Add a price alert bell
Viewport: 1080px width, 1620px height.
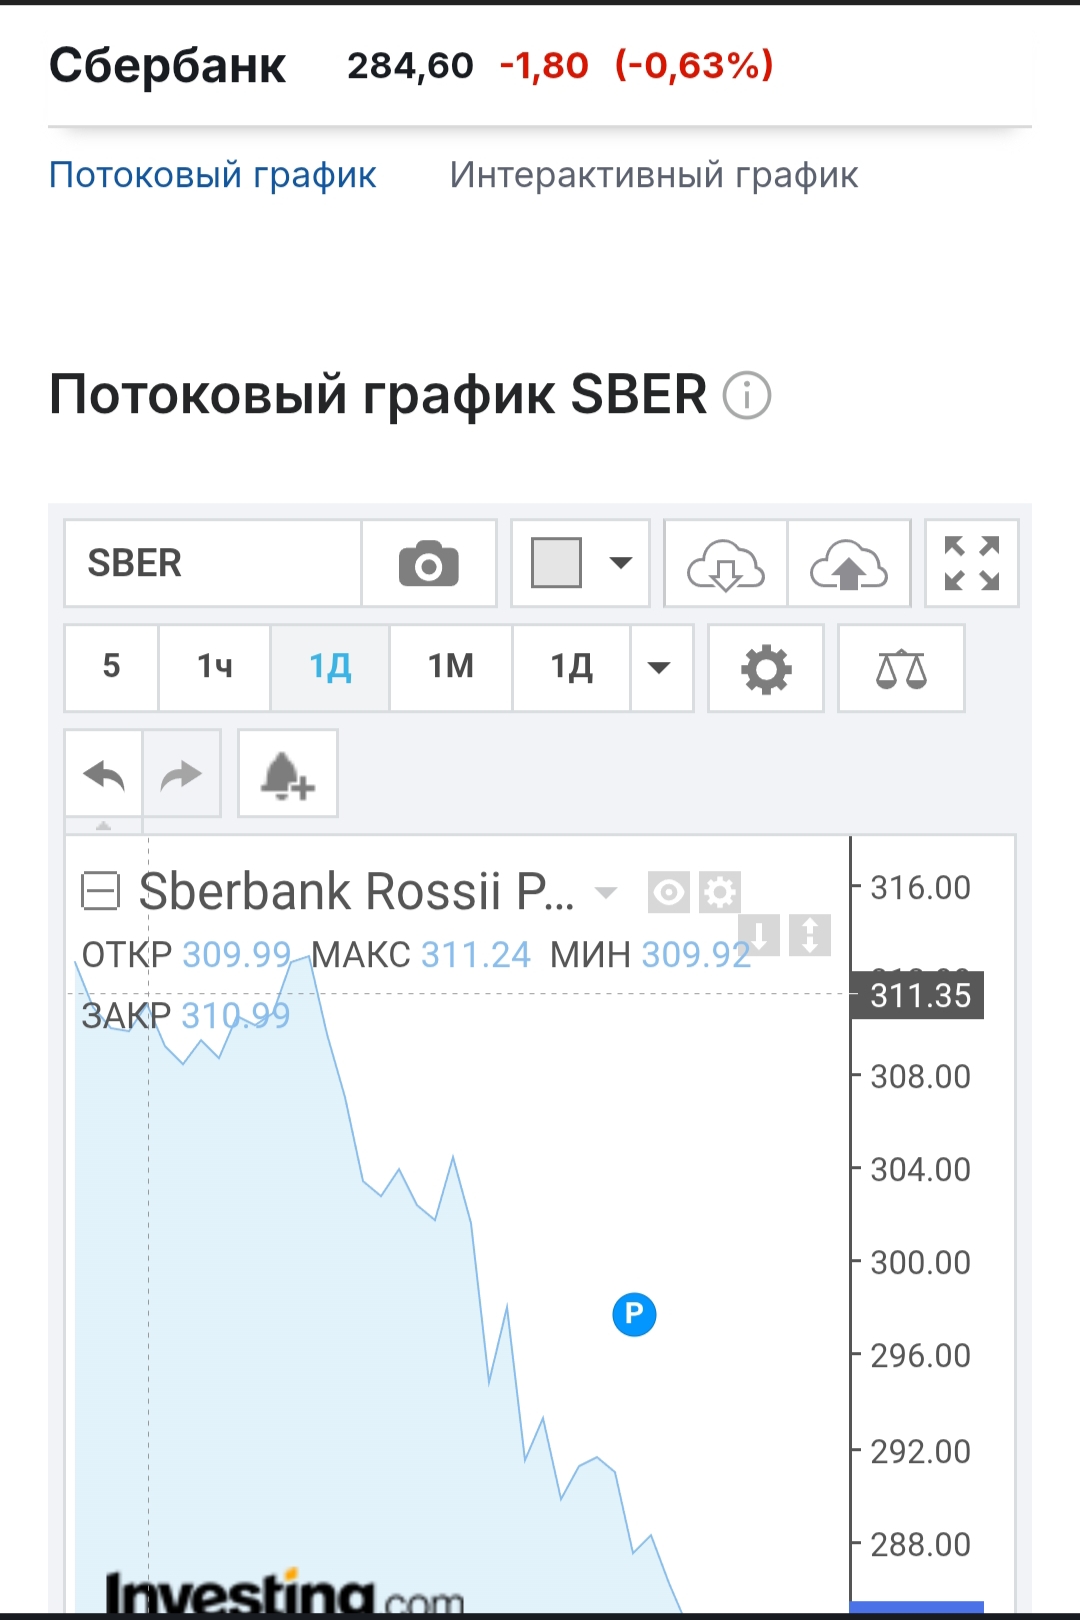[x=287, y=774]
